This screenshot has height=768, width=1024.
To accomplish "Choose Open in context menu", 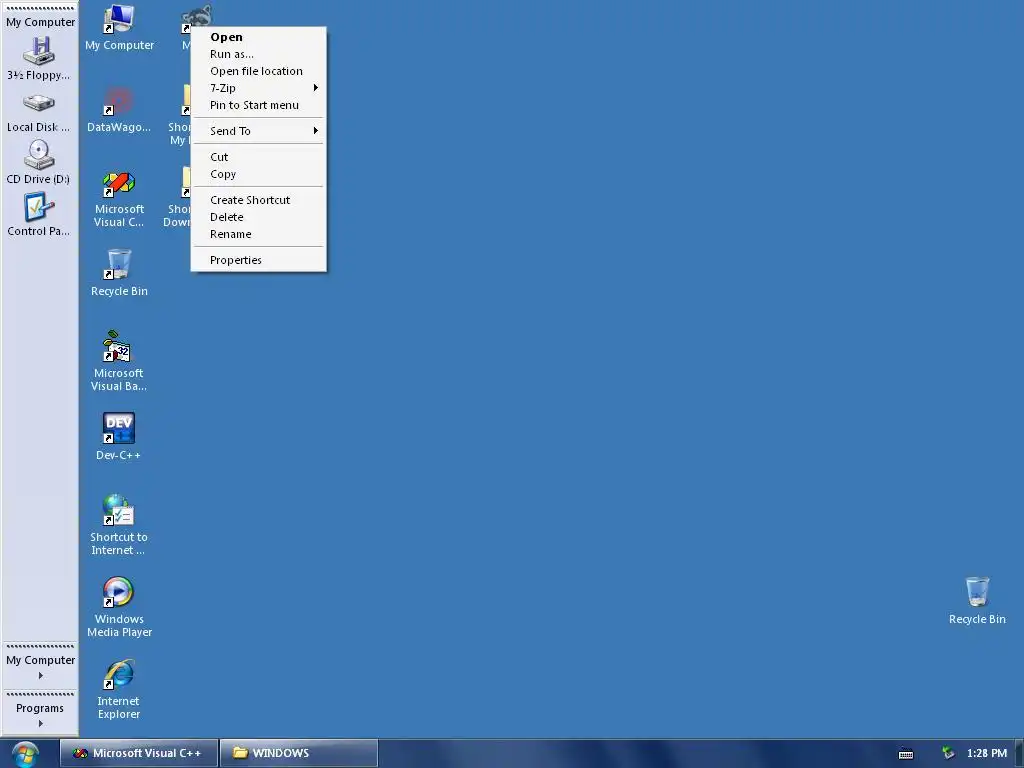I will 259,37.
